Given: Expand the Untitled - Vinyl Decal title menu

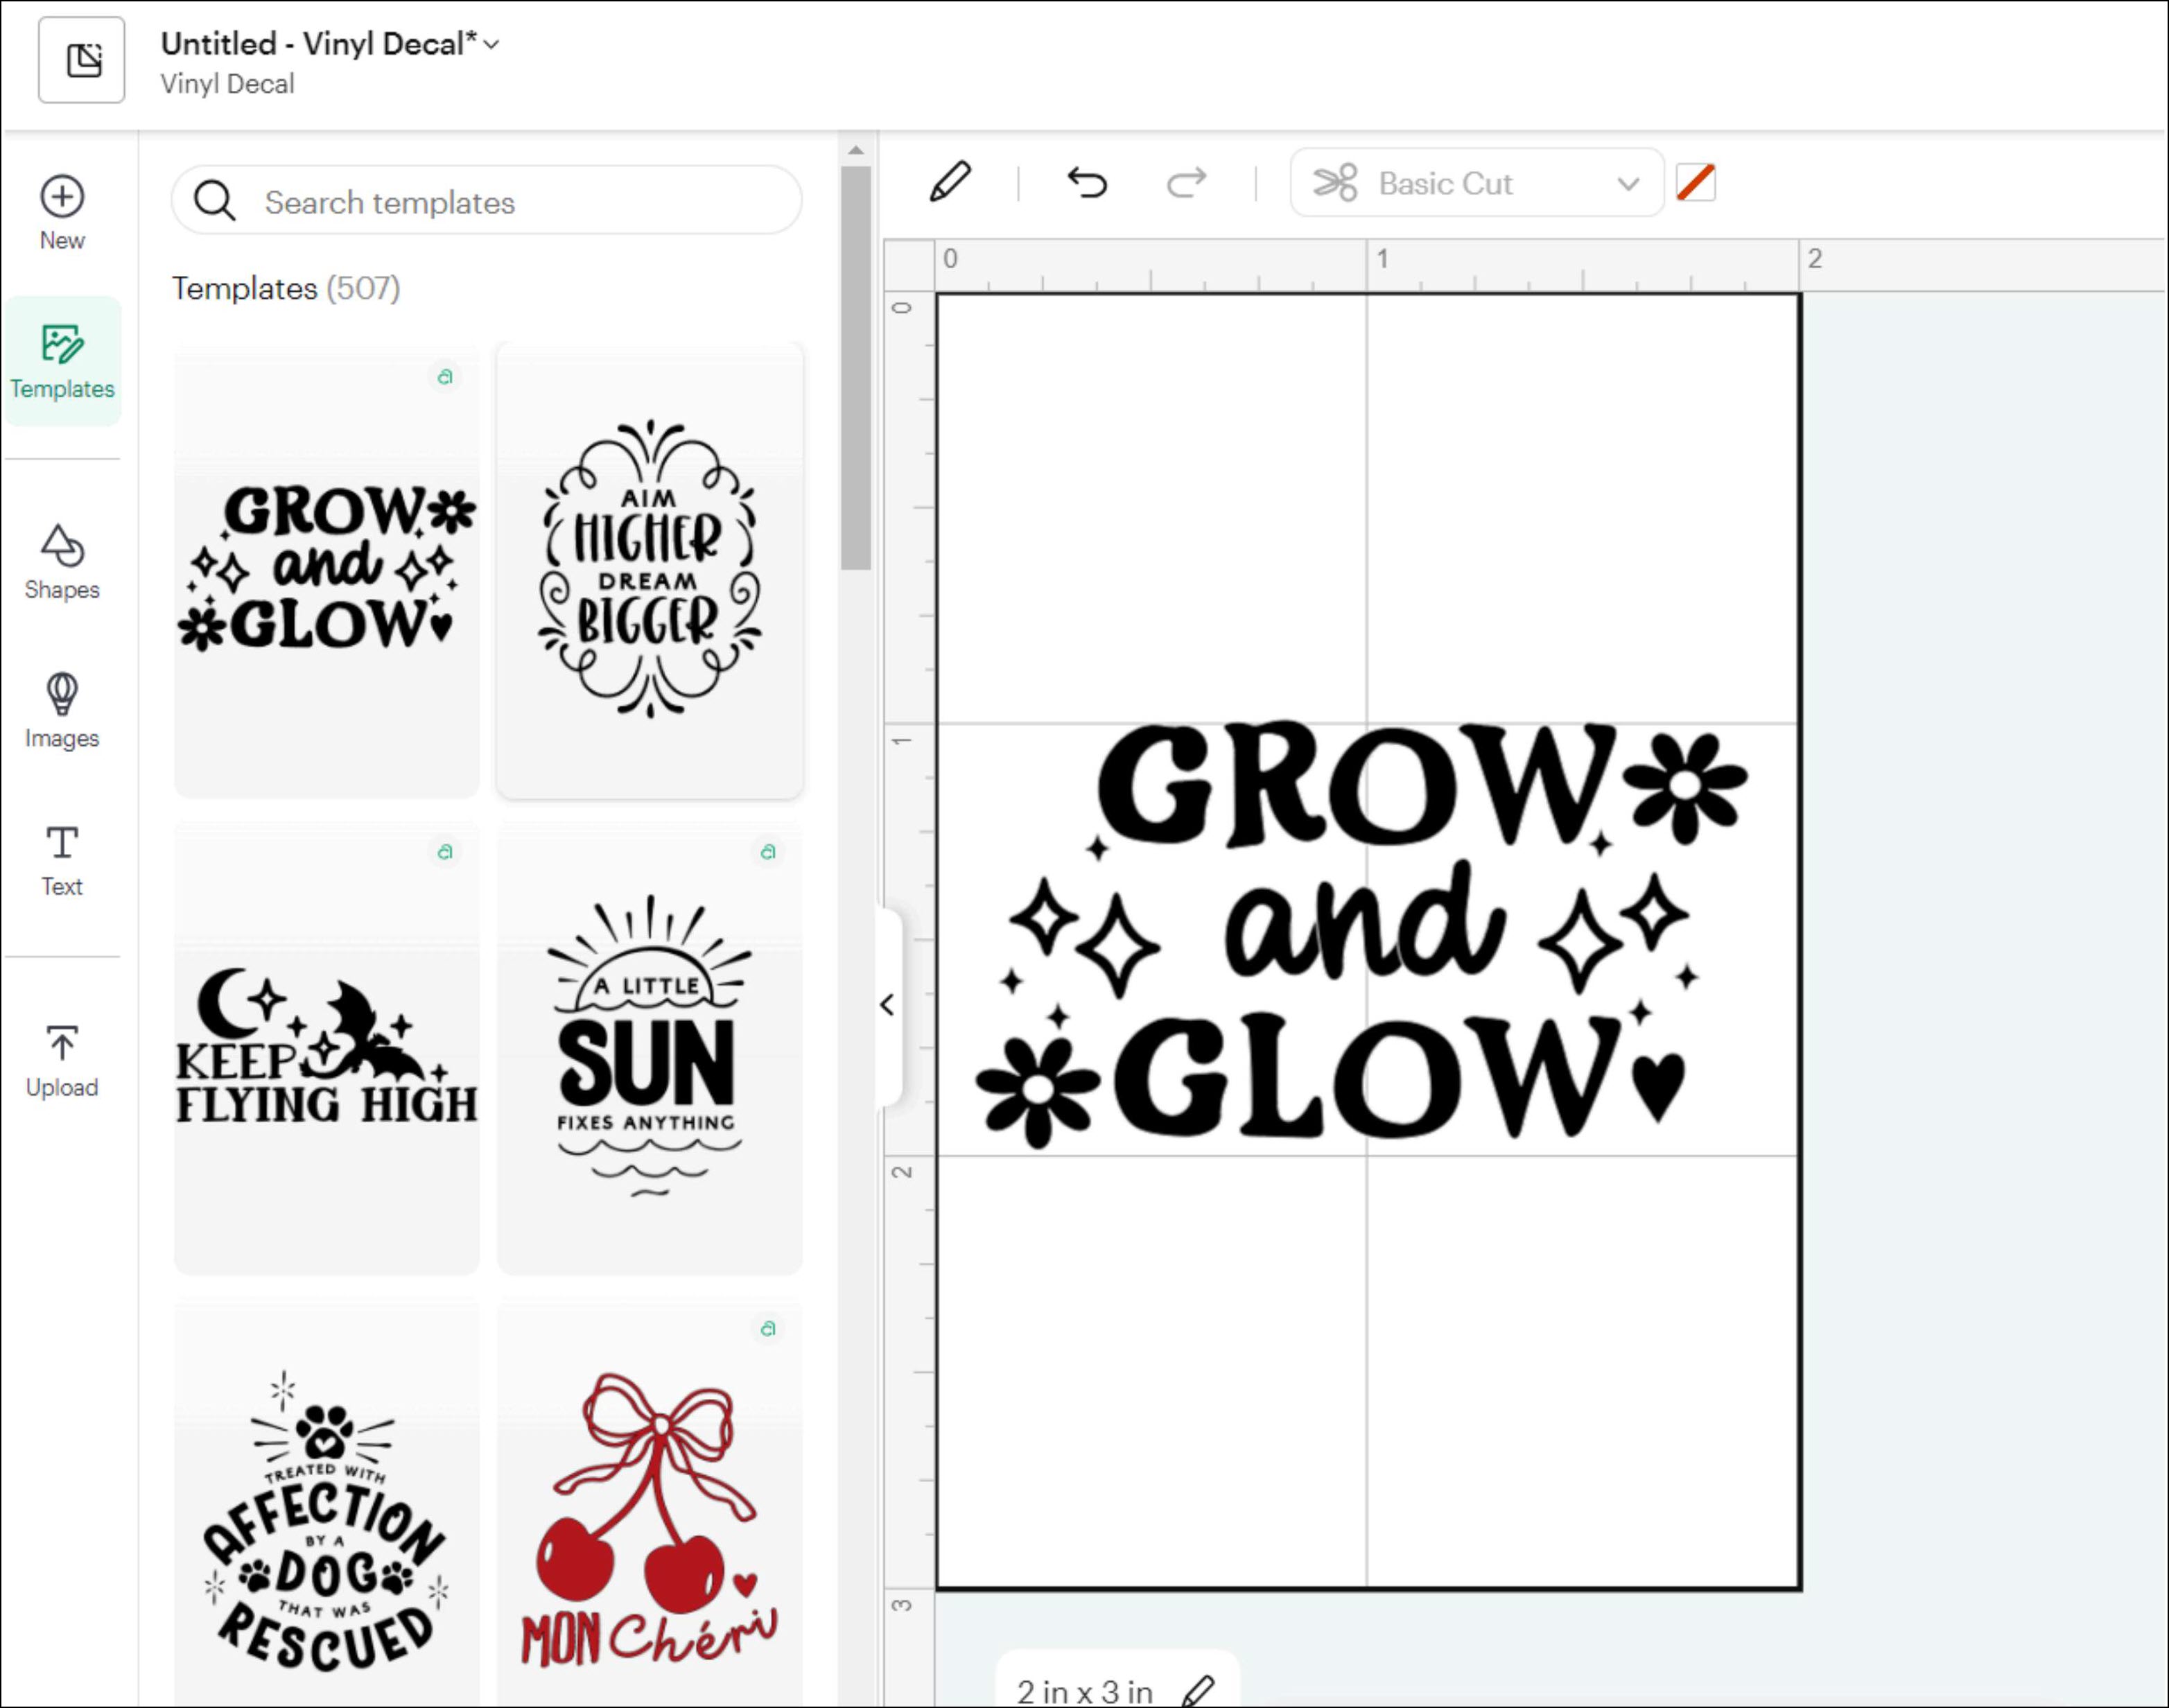Looking at the screenshot, I should (491, 44).
